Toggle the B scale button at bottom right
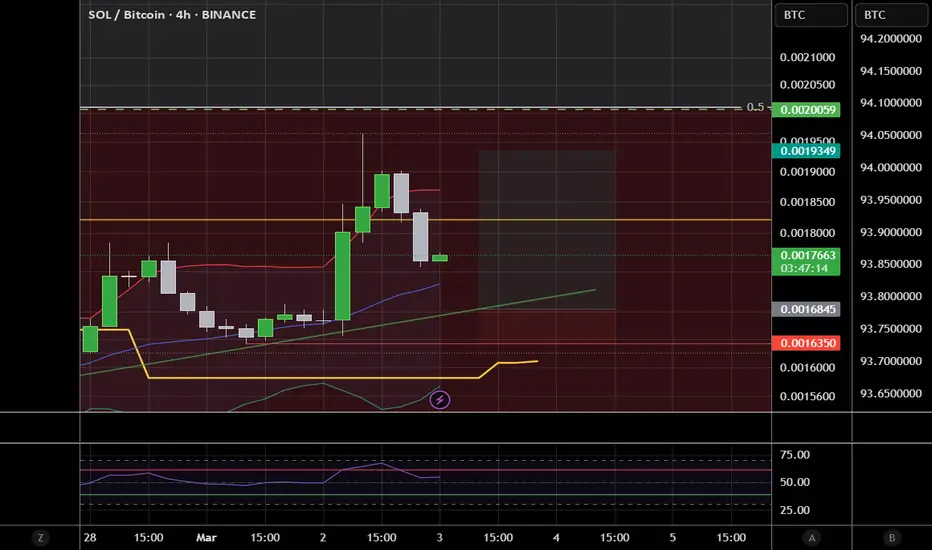The height and width of the screenshot is (550, 932). 892,538
